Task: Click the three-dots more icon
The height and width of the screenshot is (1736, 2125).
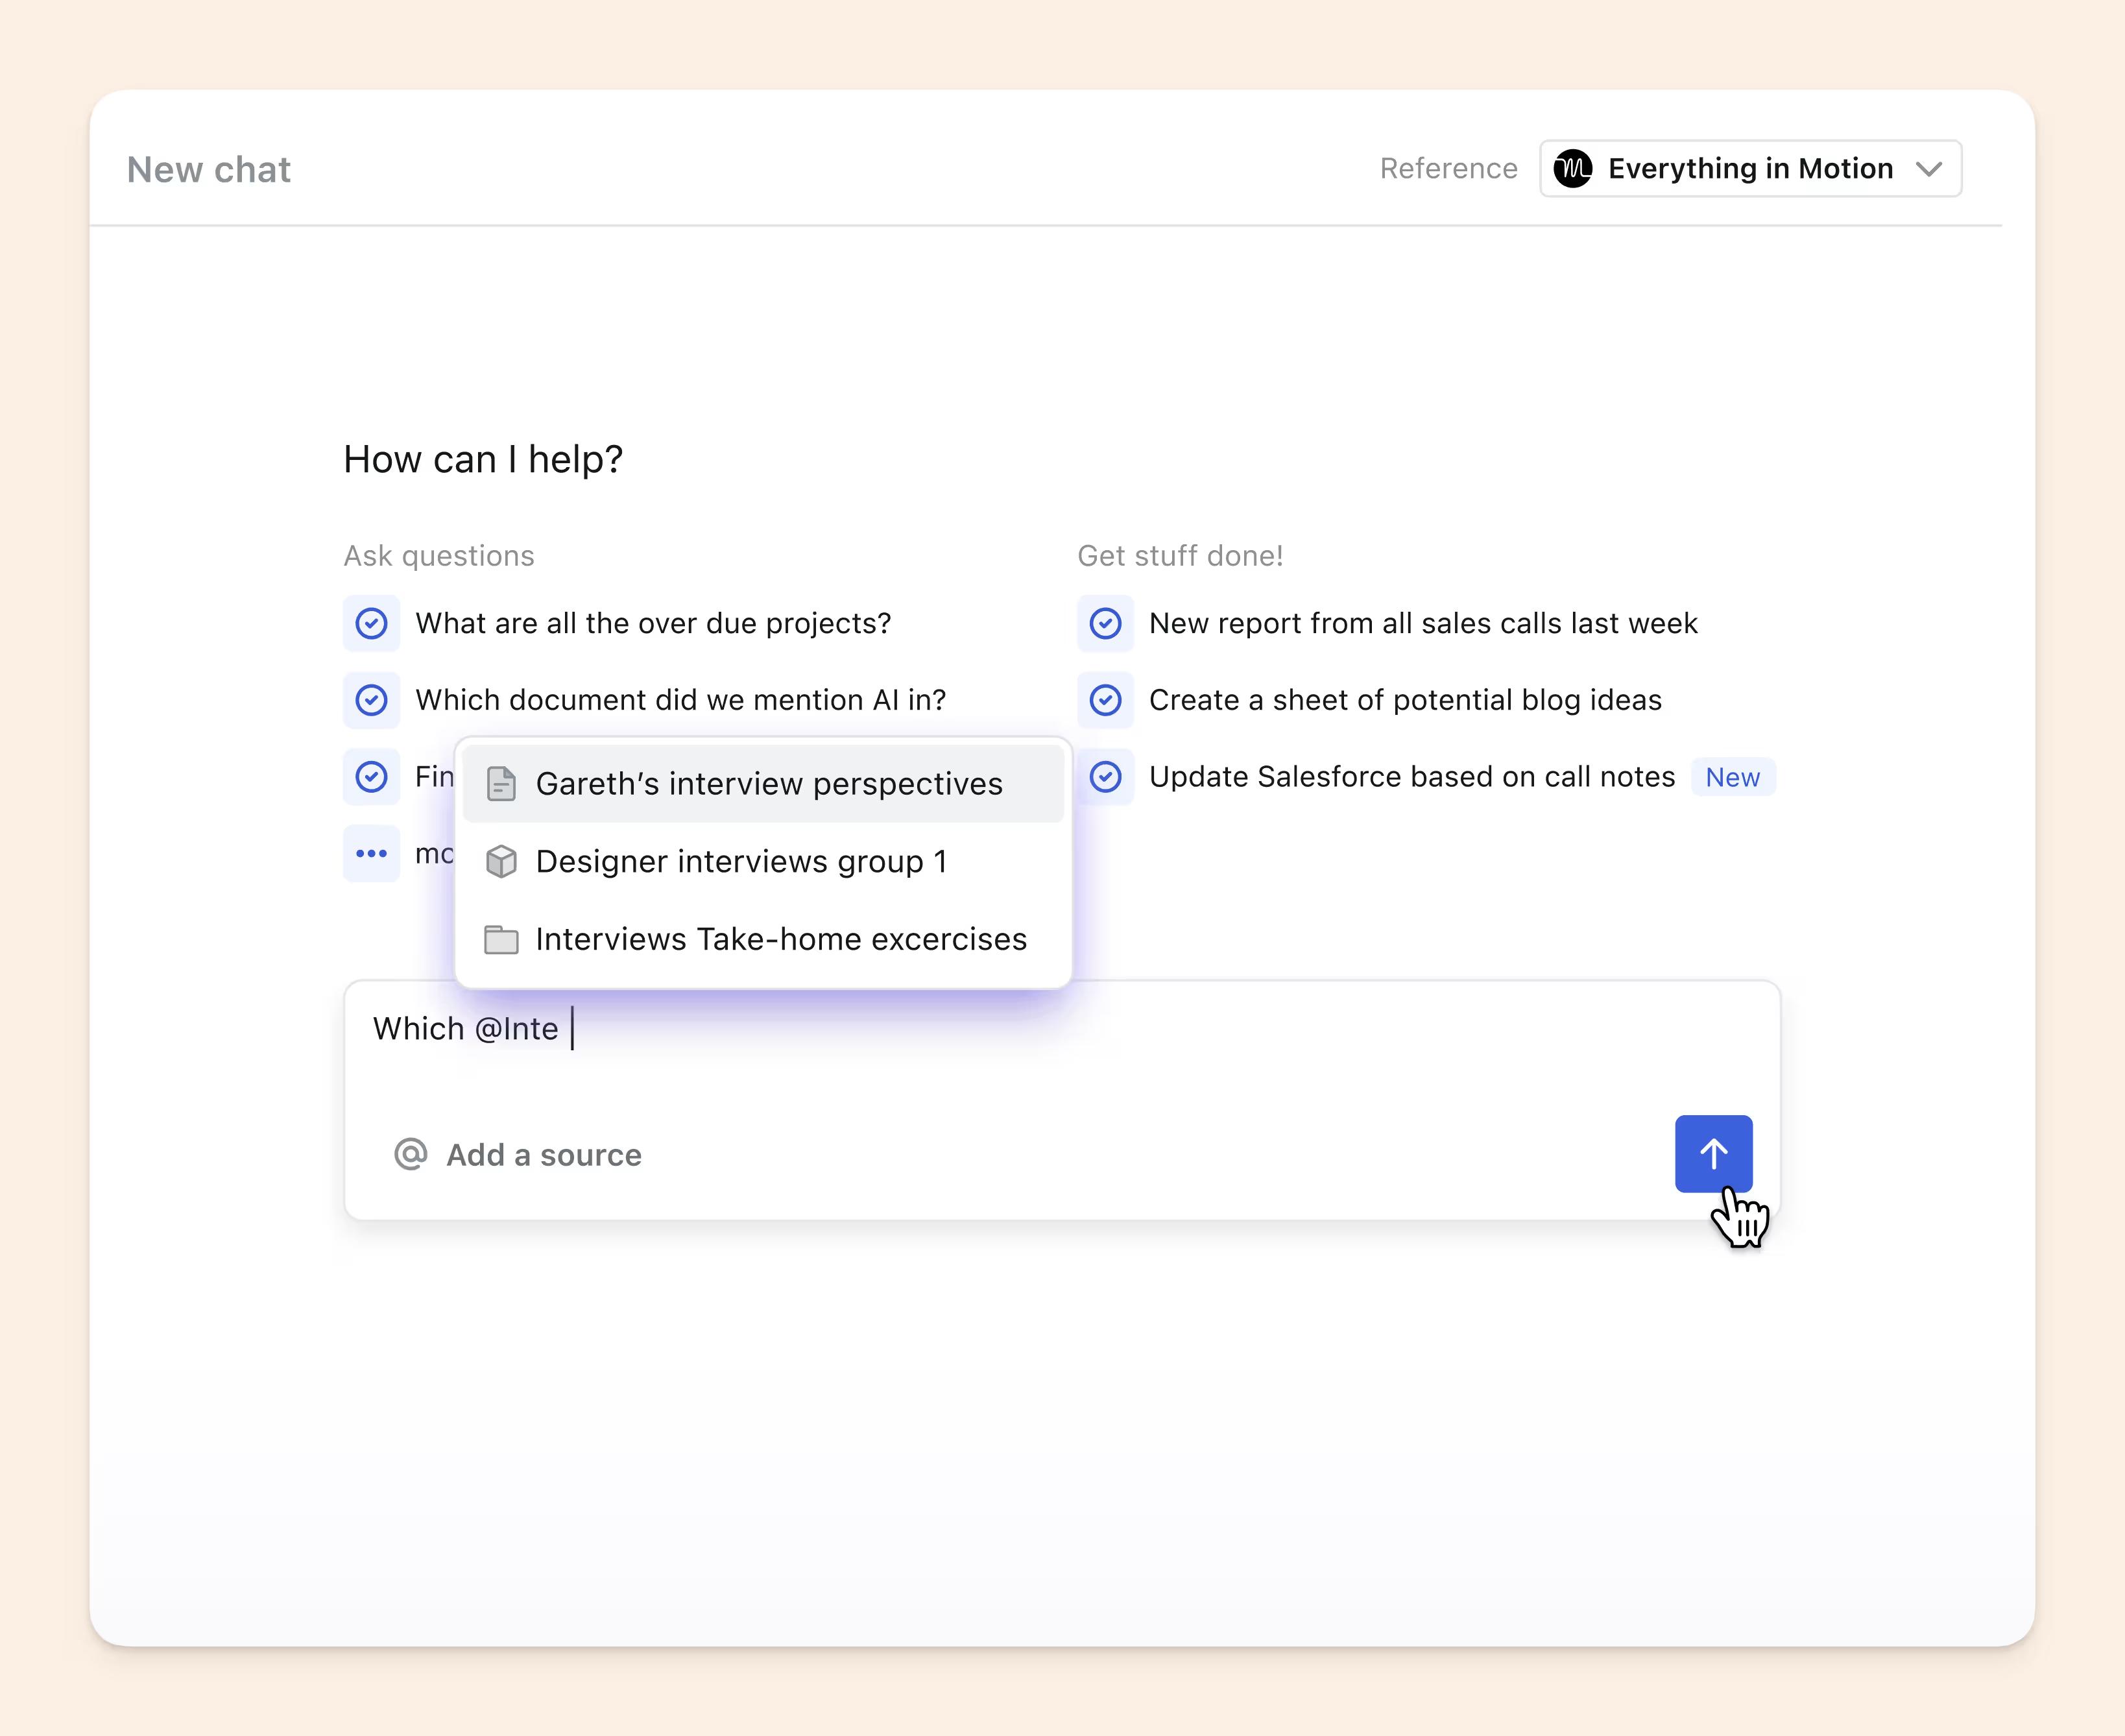Action: (372, 853)
